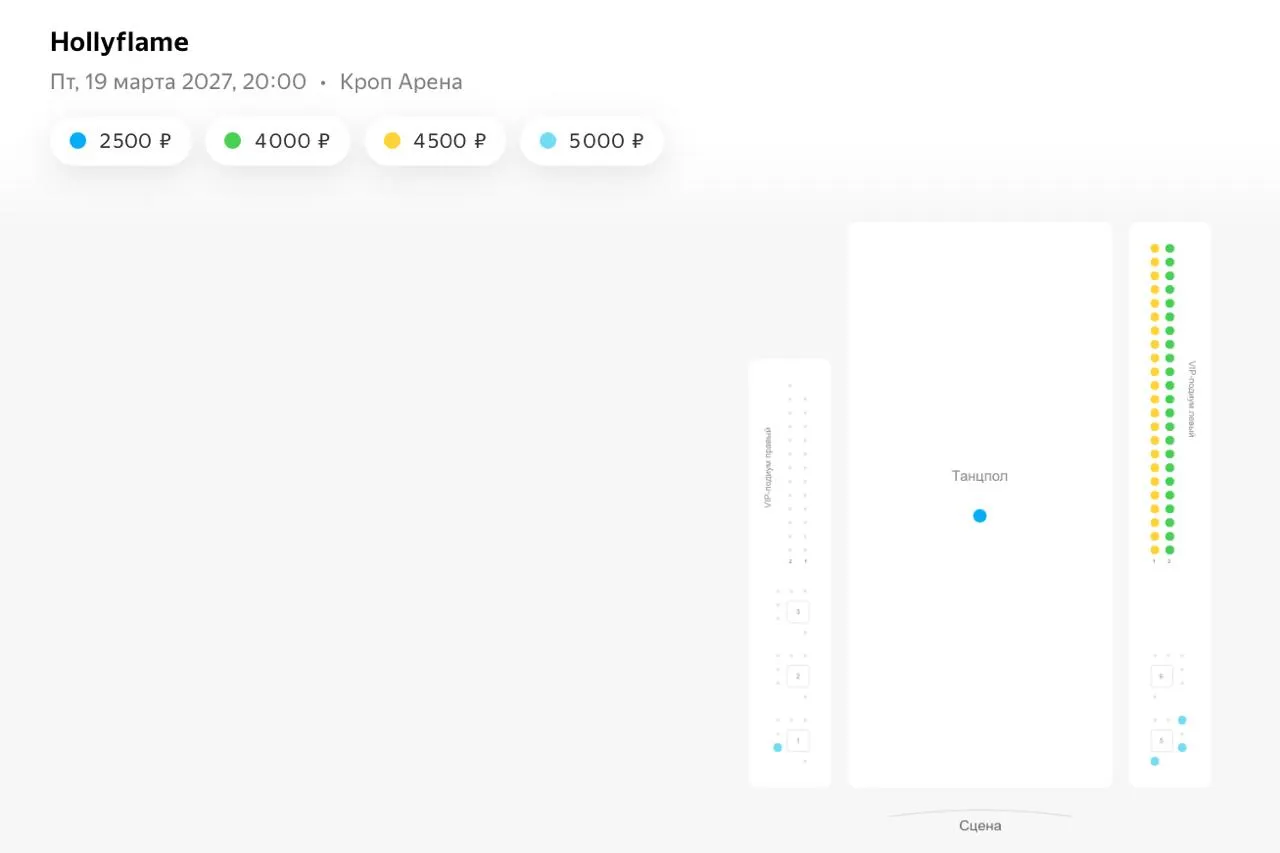This screenshot has height=853, width=1280.
Task: Choose the bottommost yellow seat in row 1
Action: 1155,550
